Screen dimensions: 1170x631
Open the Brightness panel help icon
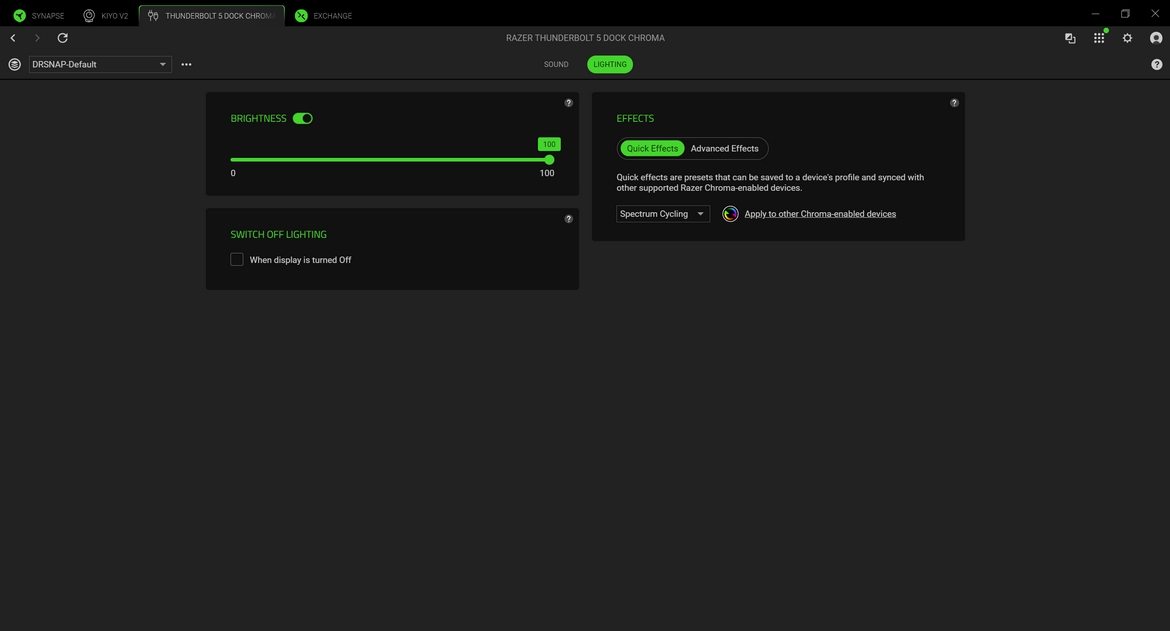[x=568, y=103]
